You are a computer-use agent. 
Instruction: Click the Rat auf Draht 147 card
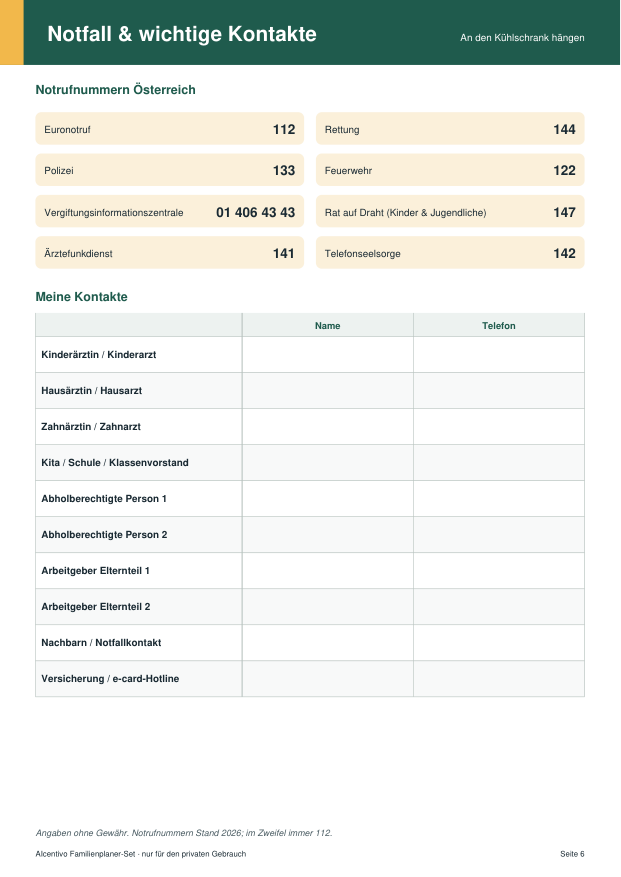pos(450,212)
